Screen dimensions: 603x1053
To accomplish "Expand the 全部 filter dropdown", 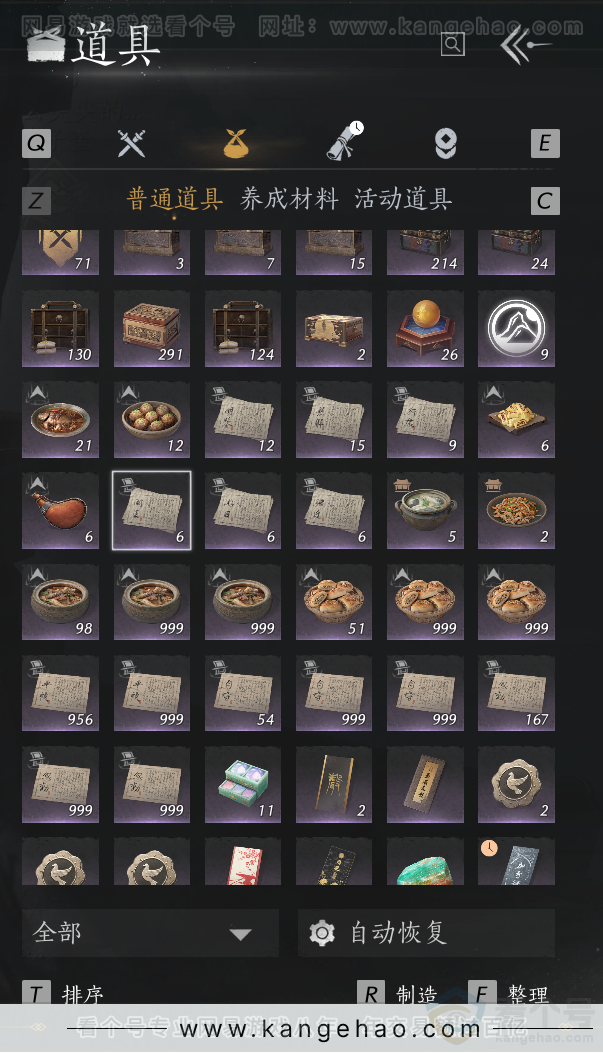I will pyautogui.click(x=150, y=933).
